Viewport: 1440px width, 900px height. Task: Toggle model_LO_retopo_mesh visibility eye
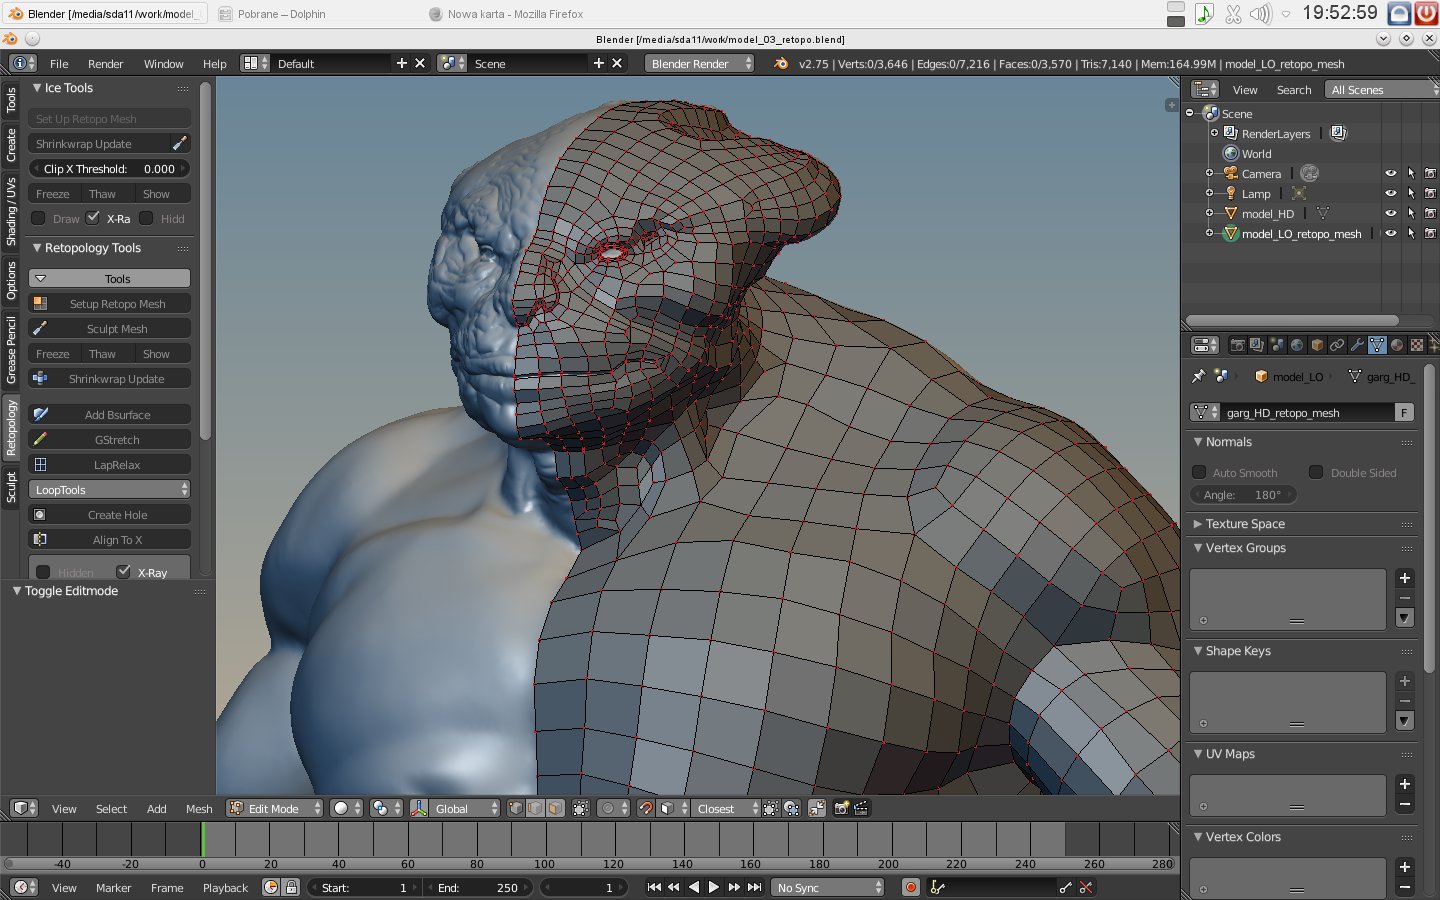[1390, 233]
